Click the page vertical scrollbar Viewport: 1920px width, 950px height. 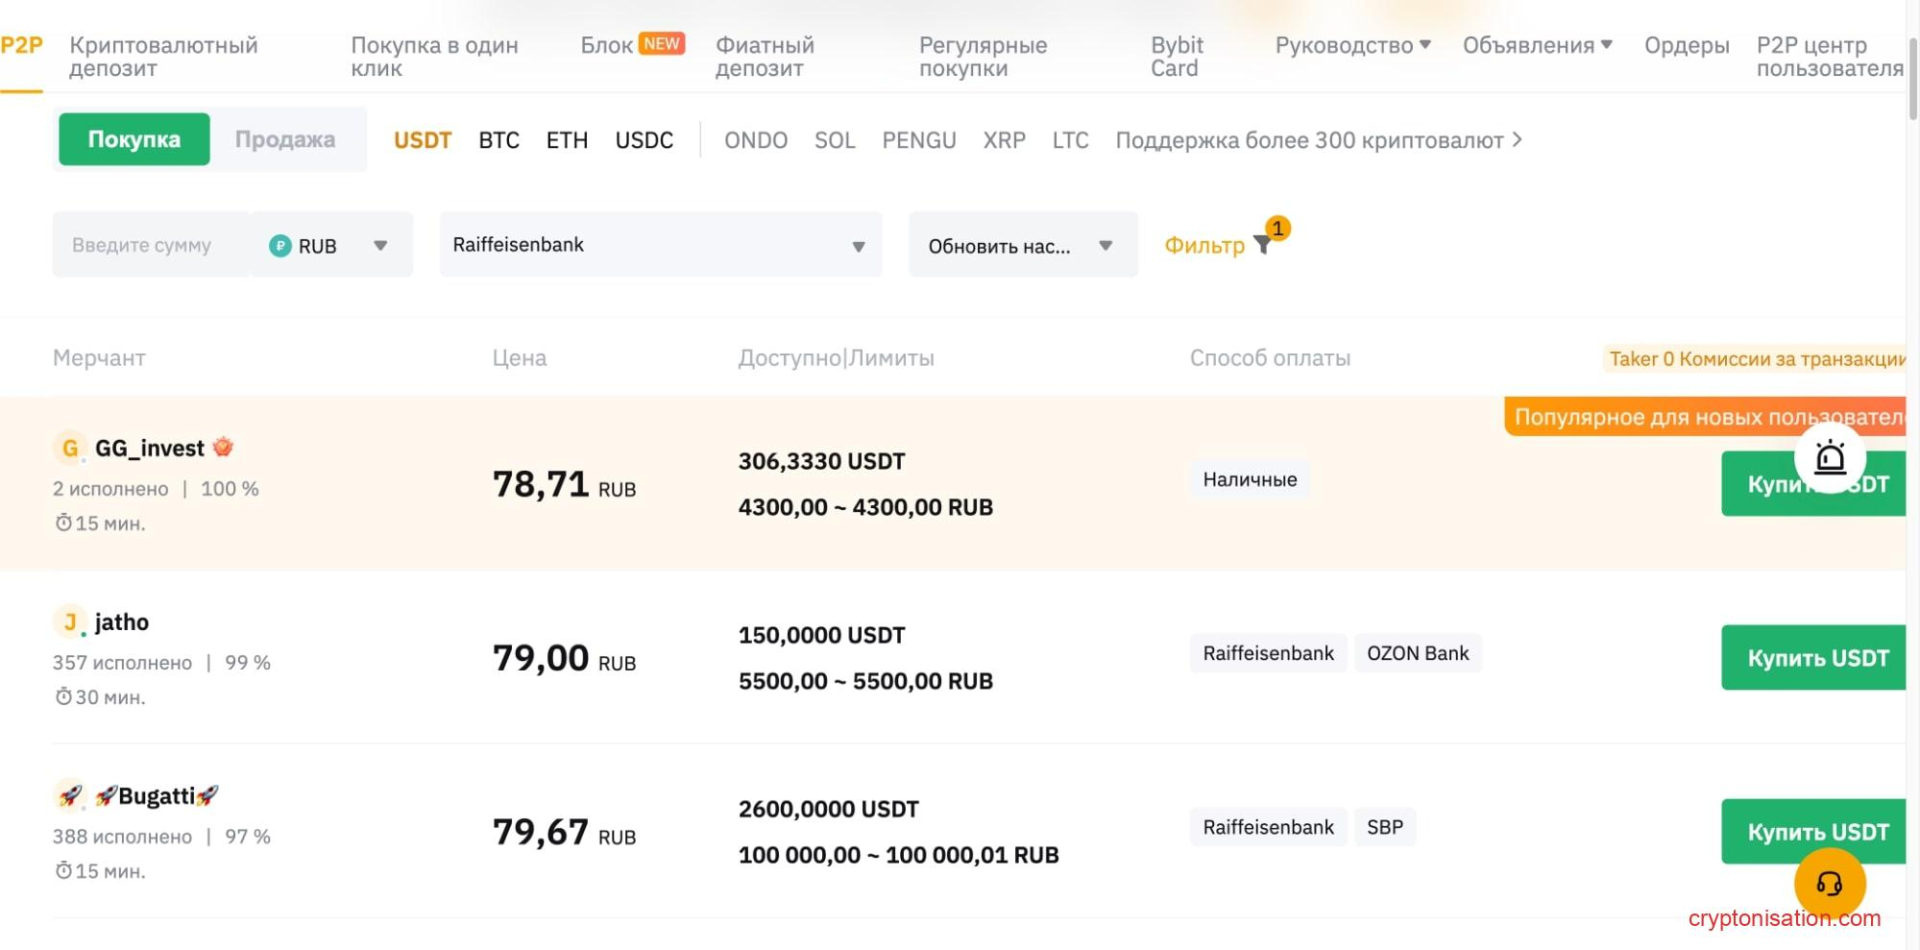1912,80
